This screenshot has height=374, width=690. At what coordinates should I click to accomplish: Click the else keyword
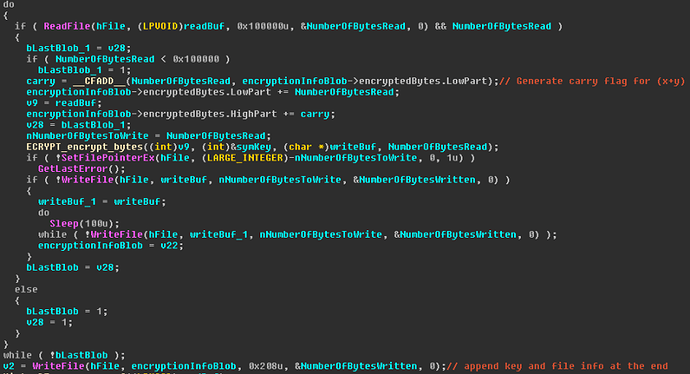[x=26, y=290]
